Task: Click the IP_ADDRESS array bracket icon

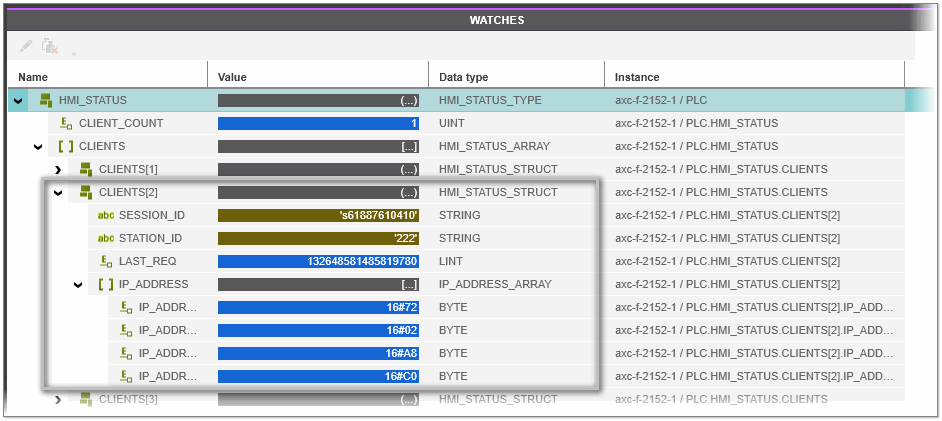Action: 106,284
